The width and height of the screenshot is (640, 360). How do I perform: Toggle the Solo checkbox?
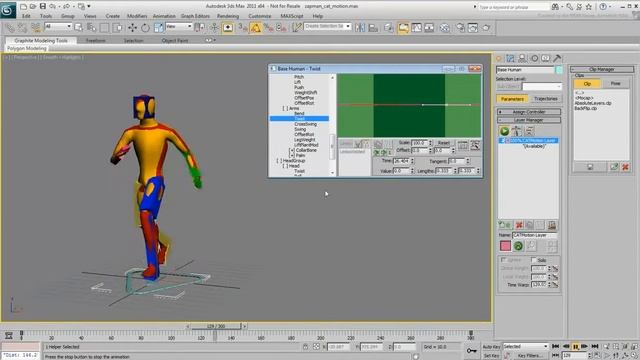point(534,260)
